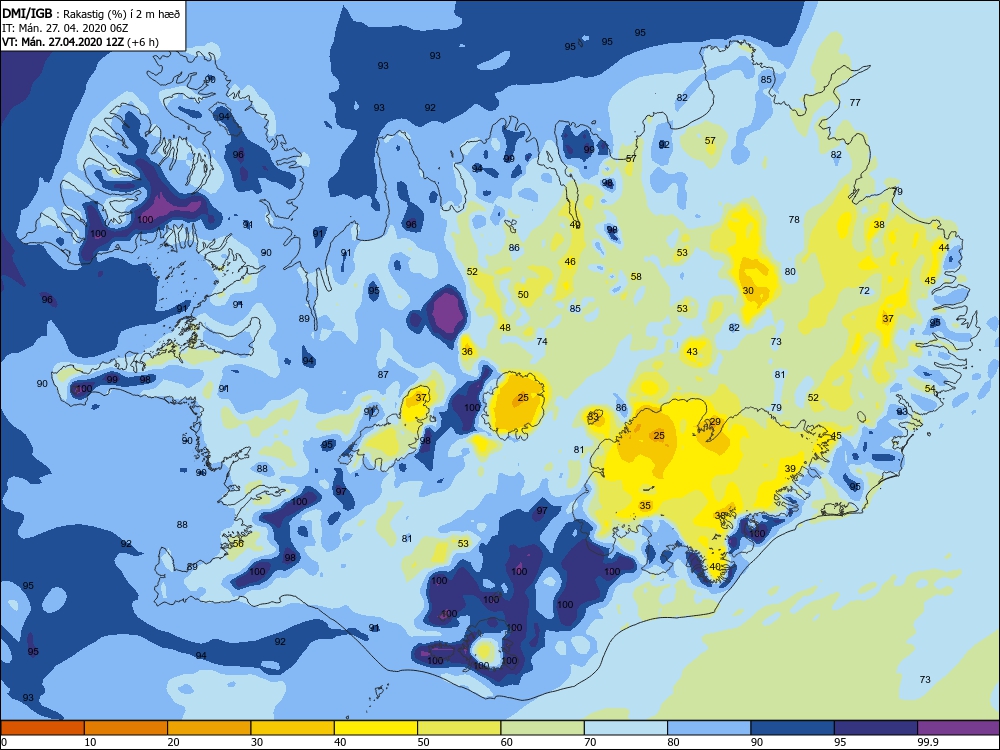Click the 40–50 bright yellow legend swatch
Viewport: 1000px width, 750px height.
coord(376,728)
